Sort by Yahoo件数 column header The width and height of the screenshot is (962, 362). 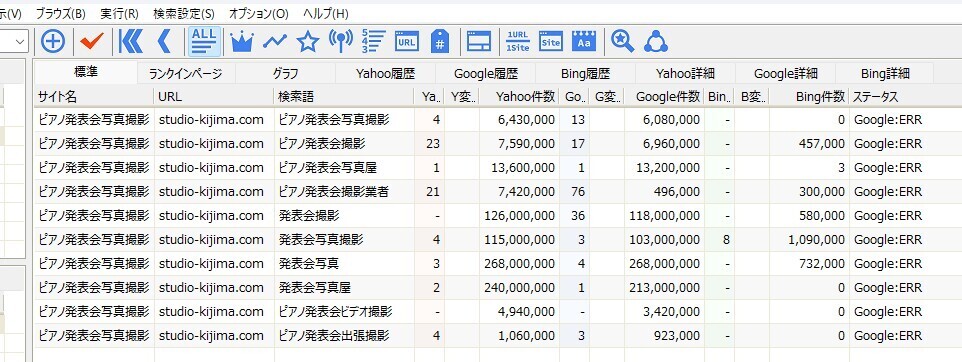point(525,96)
